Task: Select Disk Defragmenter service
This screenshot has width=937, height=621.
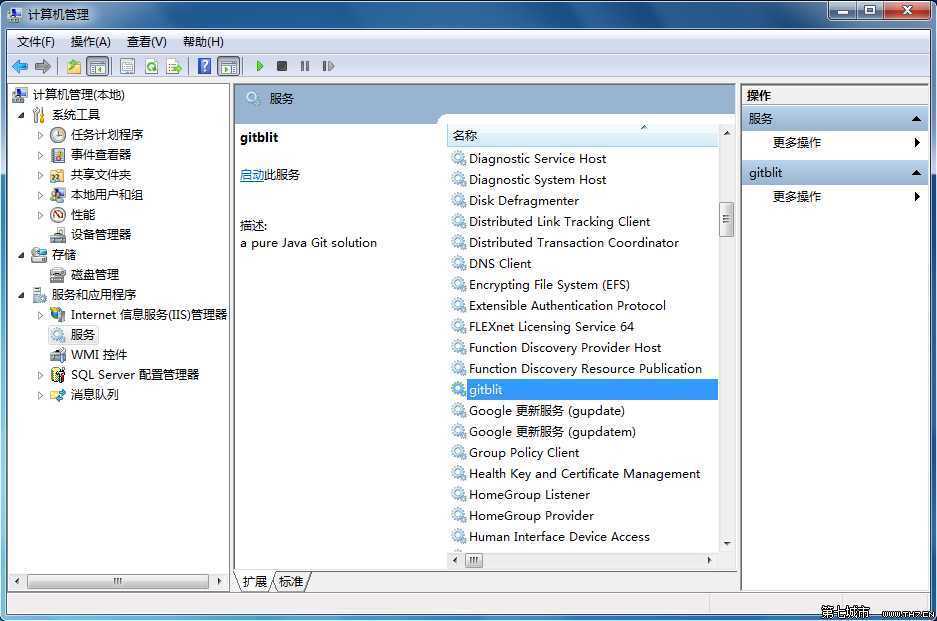Action: tap(524, 200)
